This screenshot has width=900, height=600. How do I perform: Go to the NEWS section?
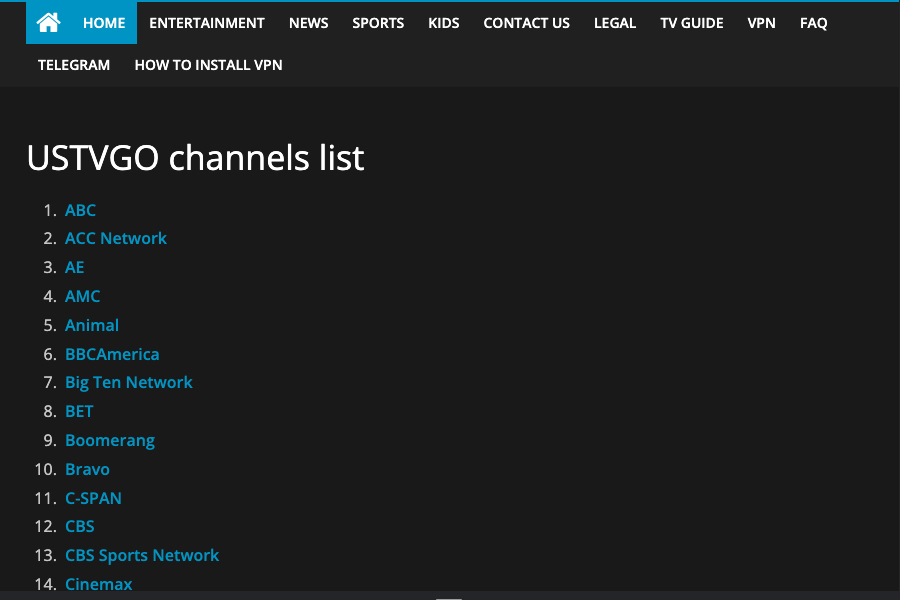click(x=308, y=23)
